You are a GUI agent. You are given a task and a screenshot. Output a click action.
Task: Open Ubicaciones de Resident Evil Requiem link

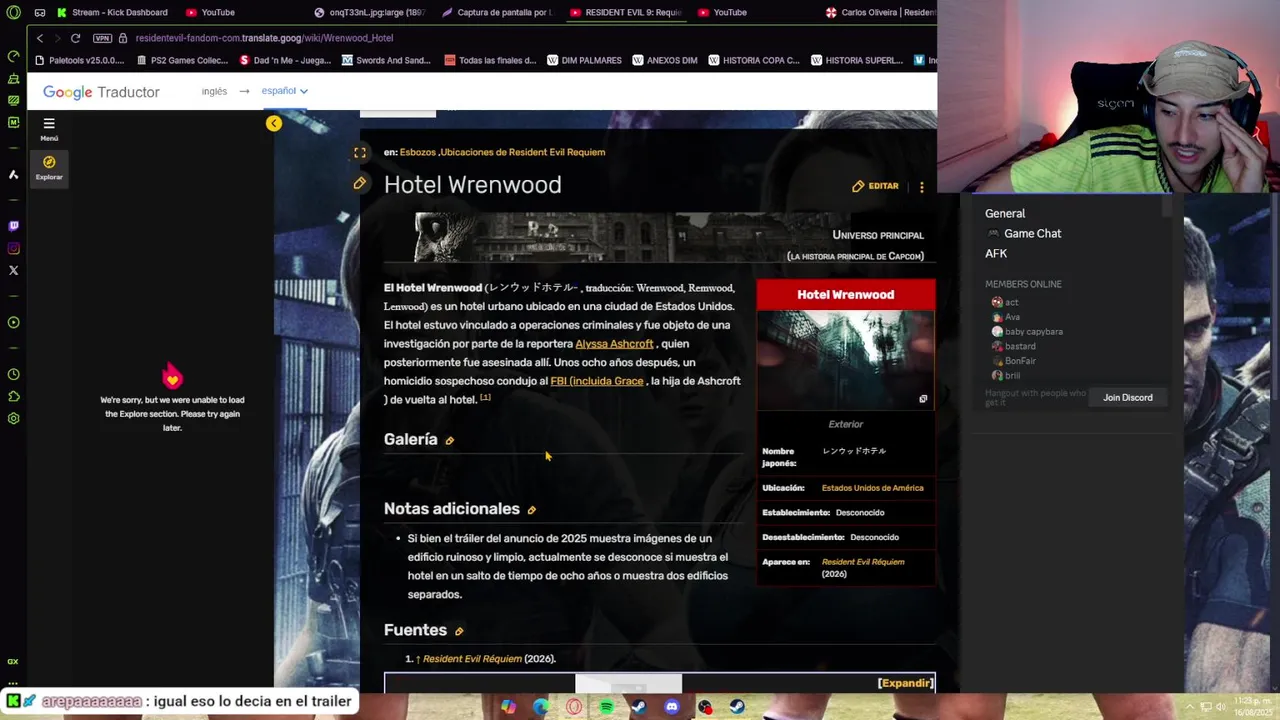[x=523, y=152]
